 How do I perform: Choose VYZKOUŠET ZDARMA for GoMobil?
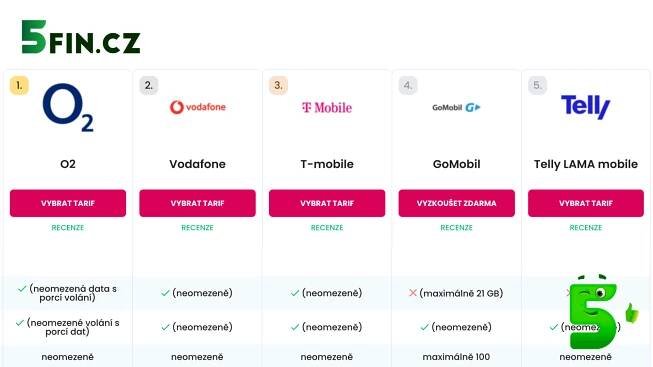456,203
